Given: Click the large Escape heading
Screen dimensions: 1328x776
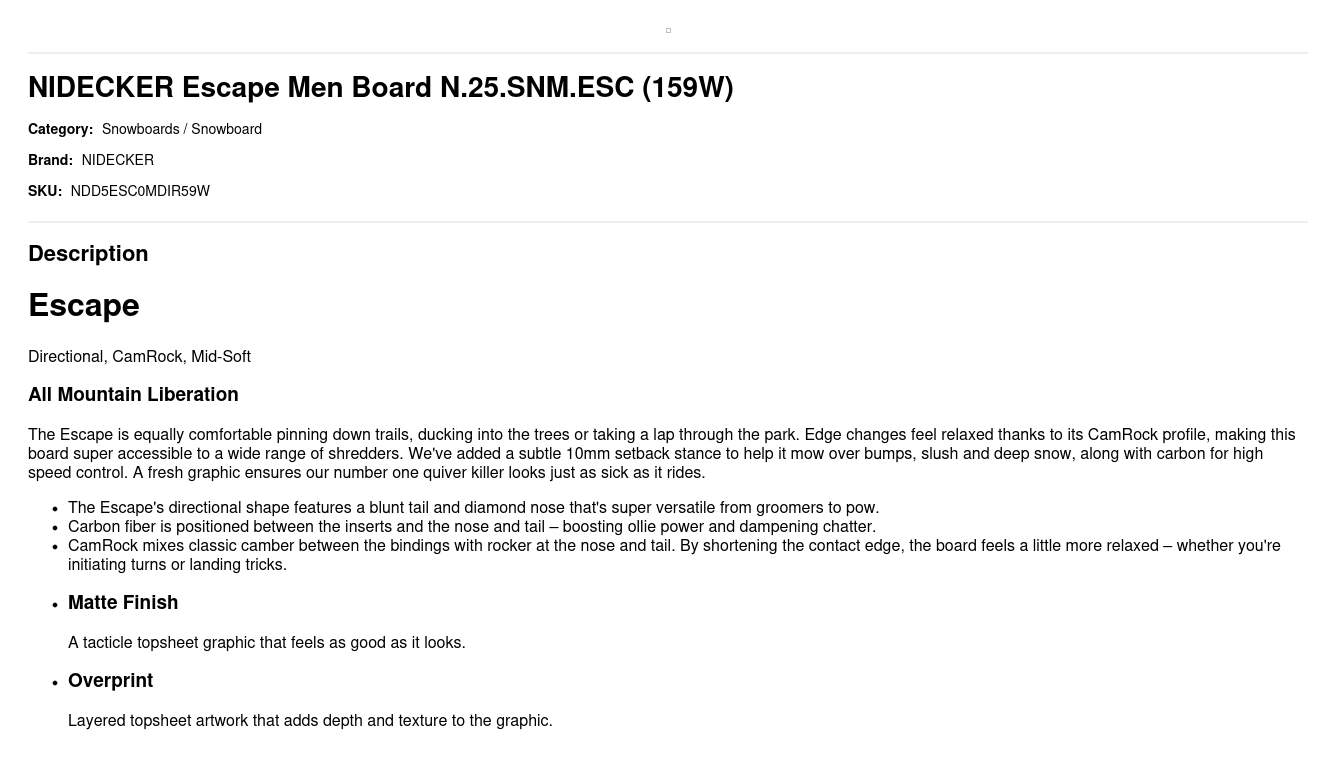Looking at the screenshot, I should [84, 306].
